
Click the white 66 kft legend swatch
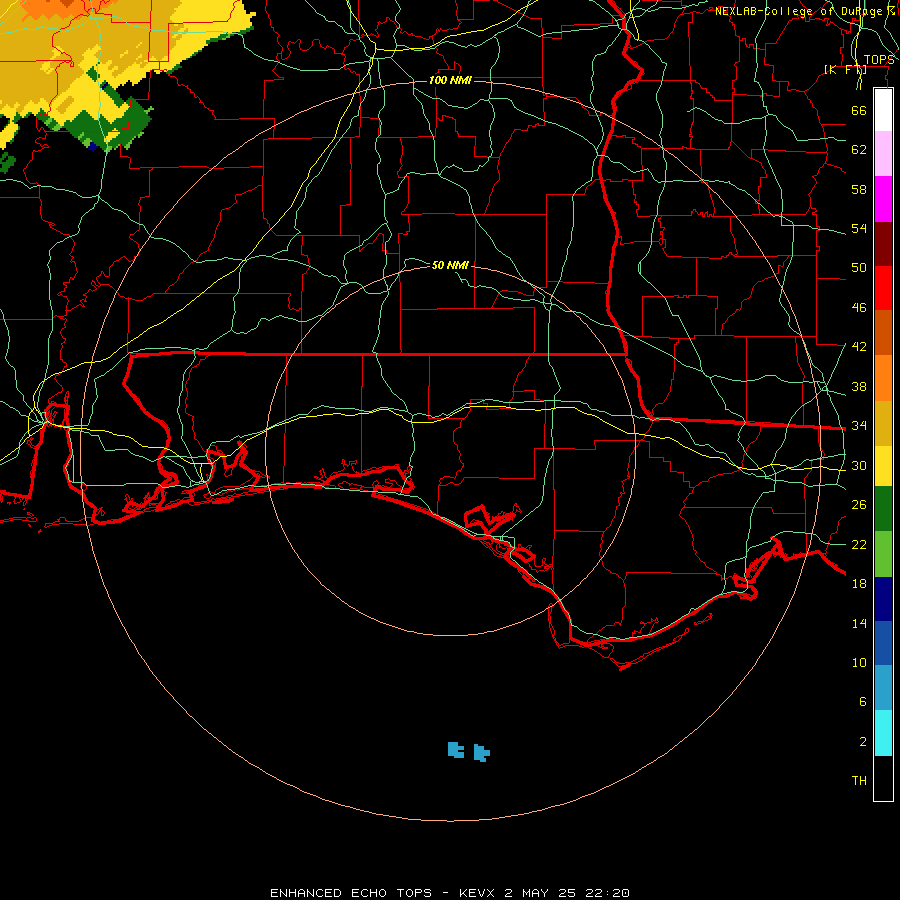coord(883,110)
